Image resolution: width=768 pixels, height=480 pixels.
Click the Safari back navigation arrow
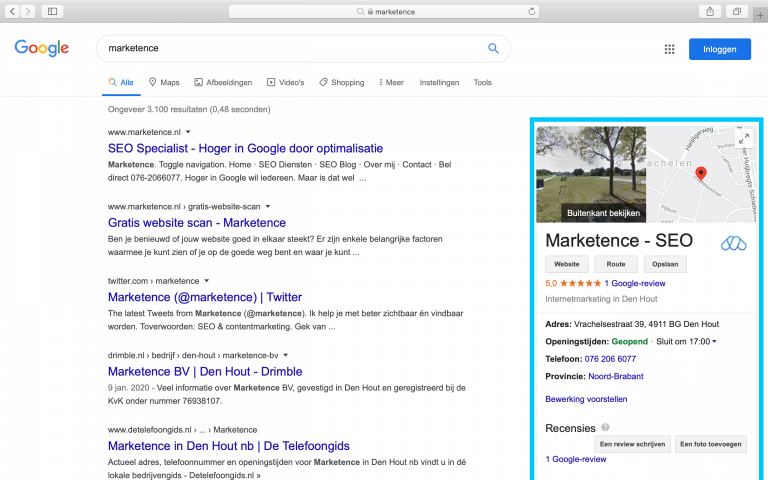click(x=13, y=11)
